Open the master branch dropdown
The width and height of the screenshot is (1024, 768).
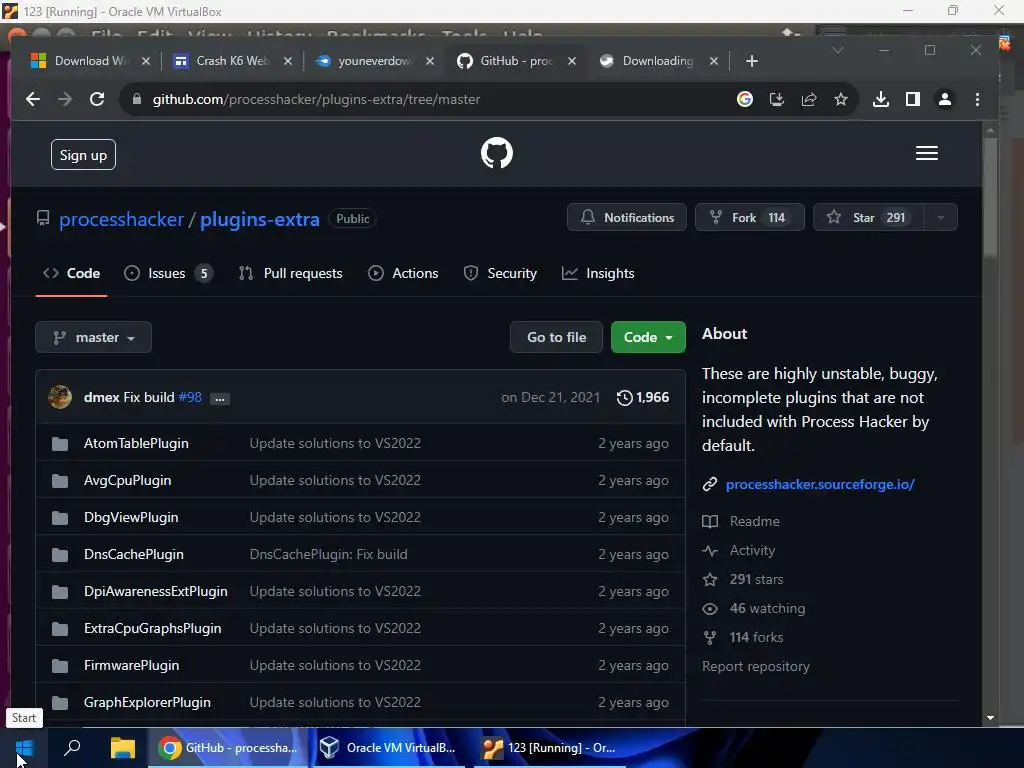click(x=93, y=337)
